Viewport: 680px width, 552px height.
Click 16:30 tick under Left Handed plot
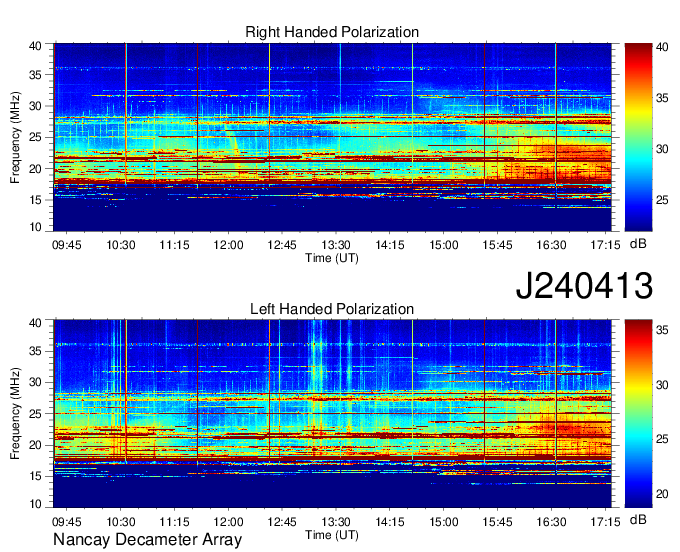coord(551,521)
